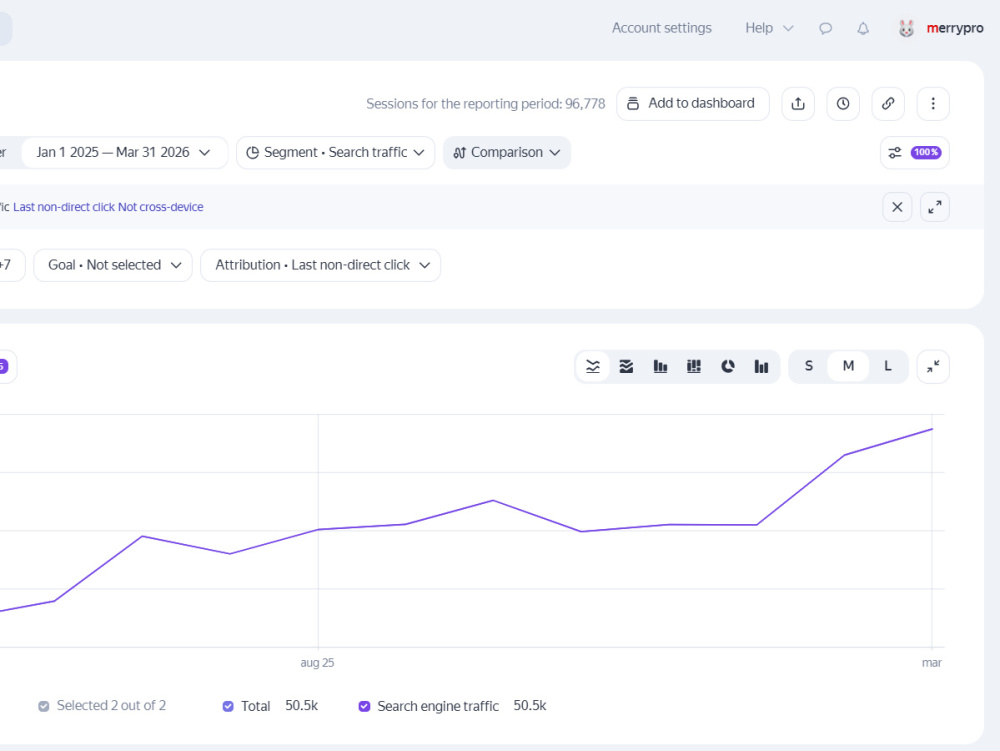This screenshot has height=751, width=1000.
Task: Click Sessions for the reporting period text
Action: pos(485,104)
